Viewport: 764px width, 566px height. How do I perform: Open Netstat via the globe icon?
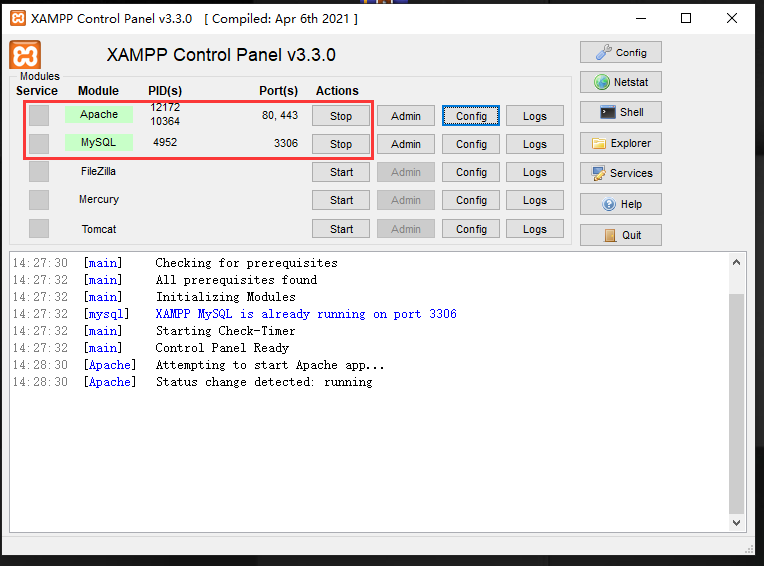(x=620, y=82)
